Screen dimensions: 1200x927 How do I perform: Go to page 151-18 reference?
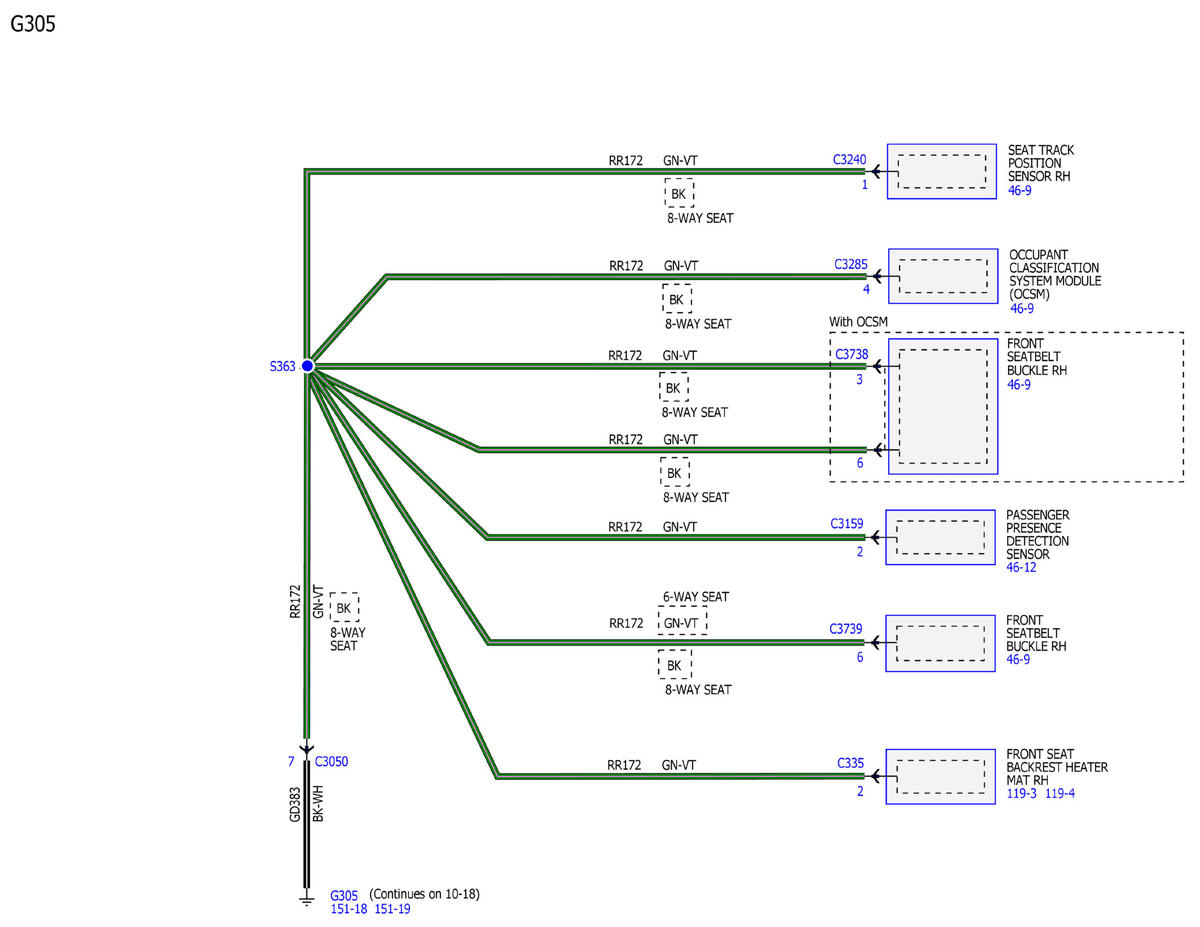tap(349, 909)
